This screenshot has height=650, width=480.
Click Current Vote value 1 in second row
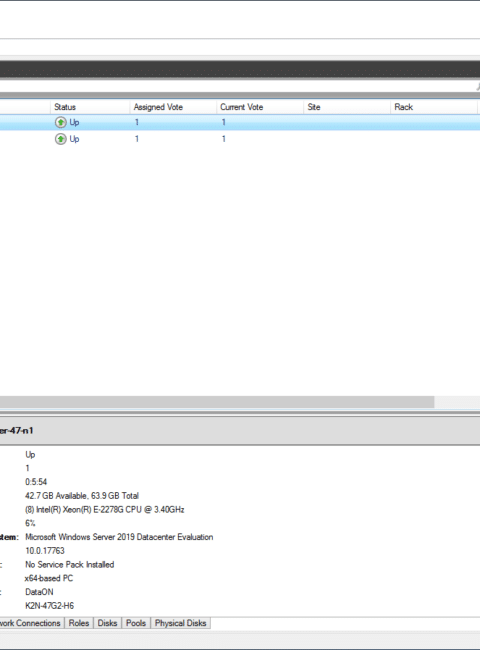[224, 139]
